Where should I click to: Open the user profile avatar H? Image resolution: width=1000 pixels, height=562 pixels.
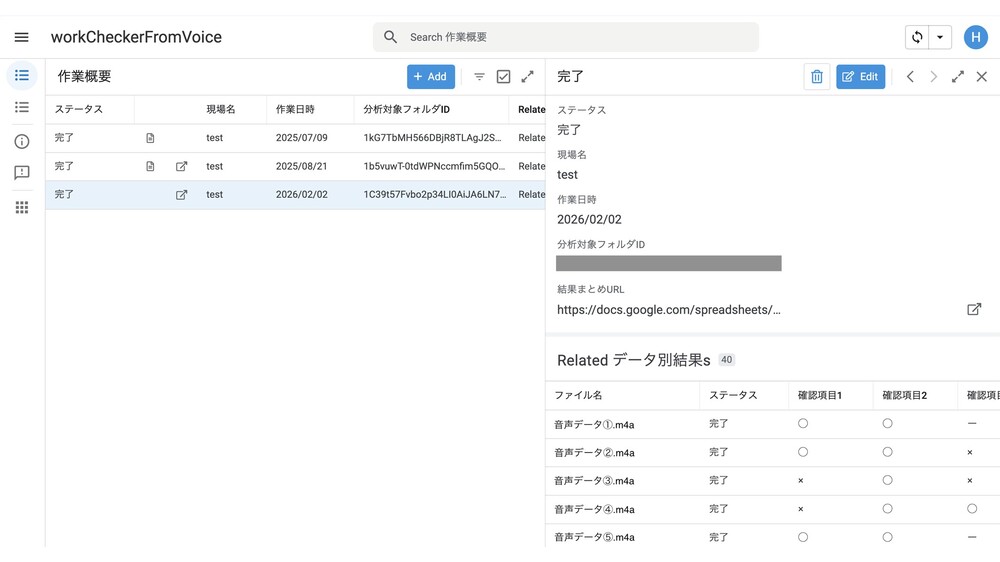pos(975,37)
